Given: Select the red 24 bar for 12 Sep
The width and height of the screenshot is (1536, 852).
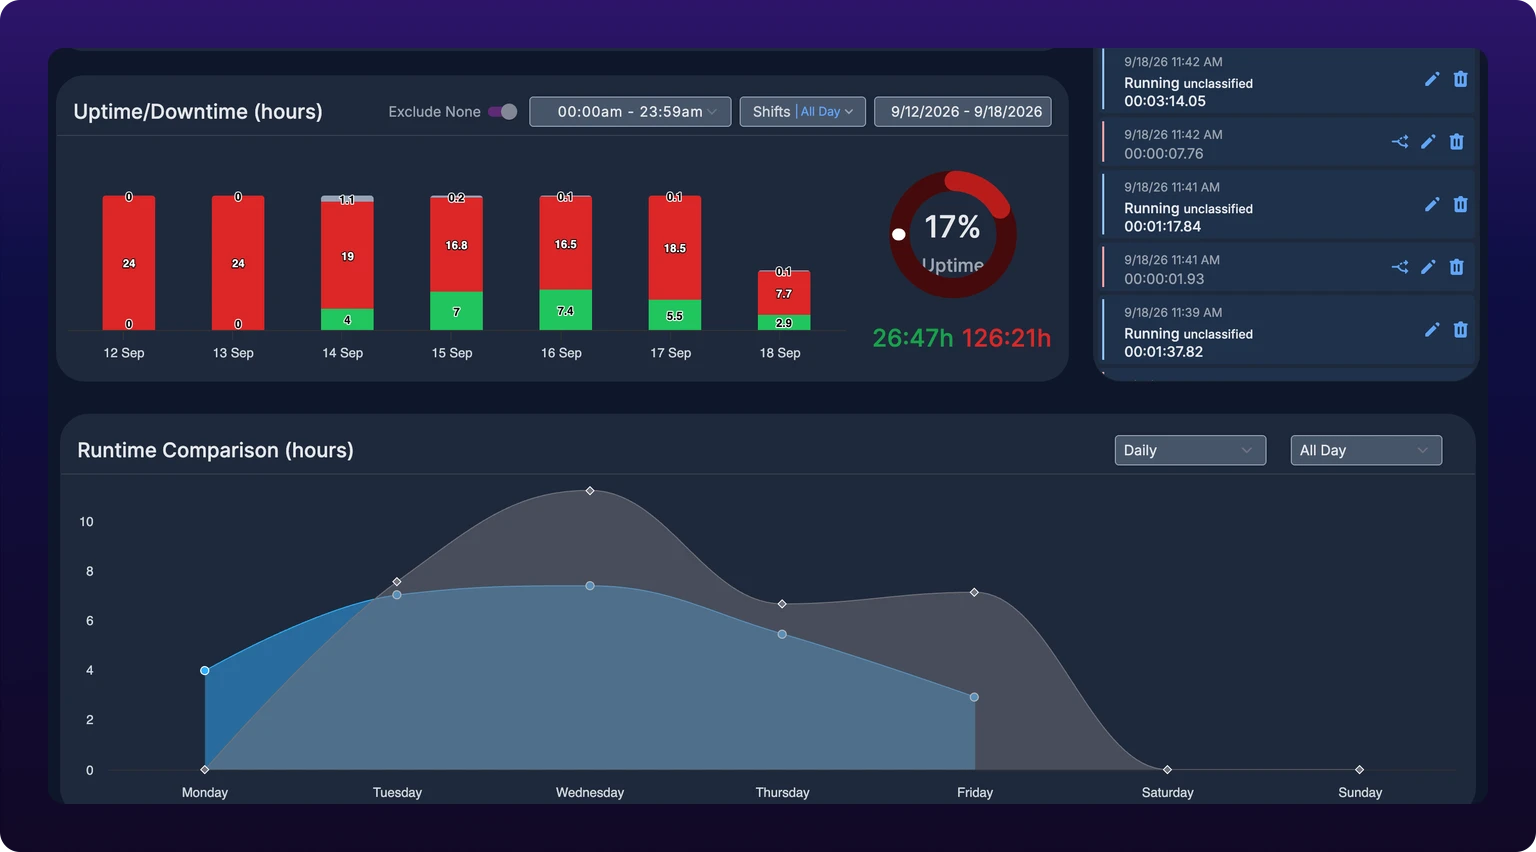Looking at the screenshot, I should coord(129,263).
